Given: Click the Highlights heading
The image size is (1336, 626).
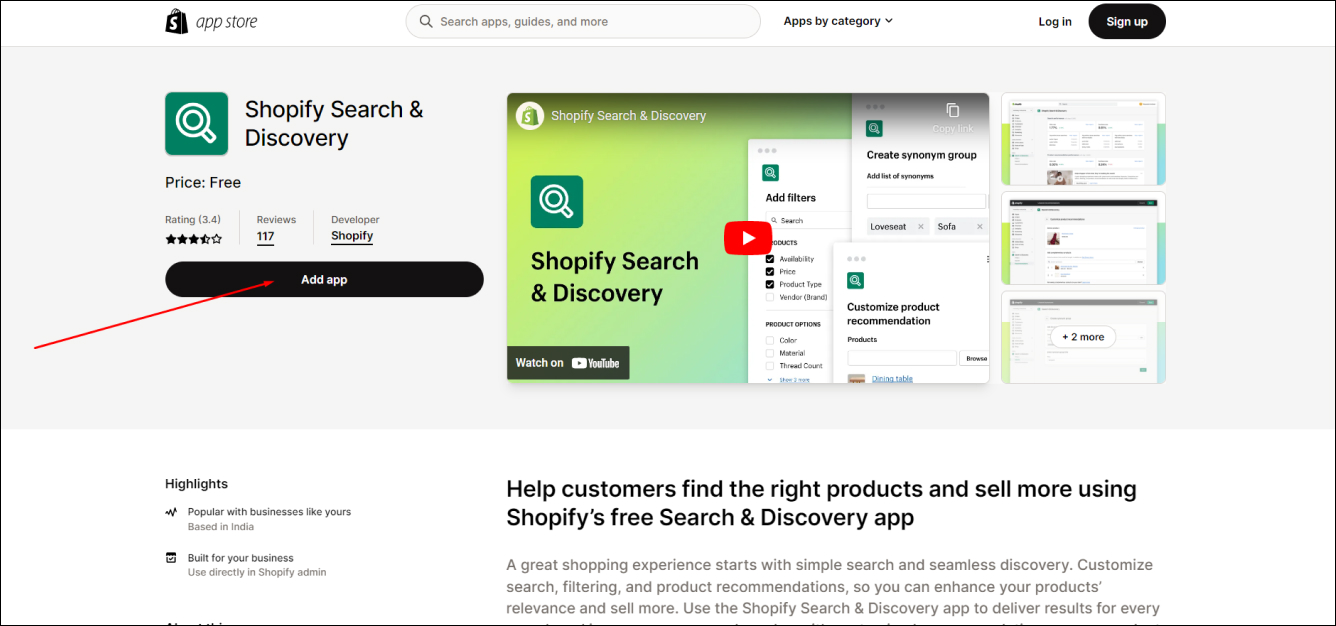Looking at the screenshot, I should click(x=196, y=484).
